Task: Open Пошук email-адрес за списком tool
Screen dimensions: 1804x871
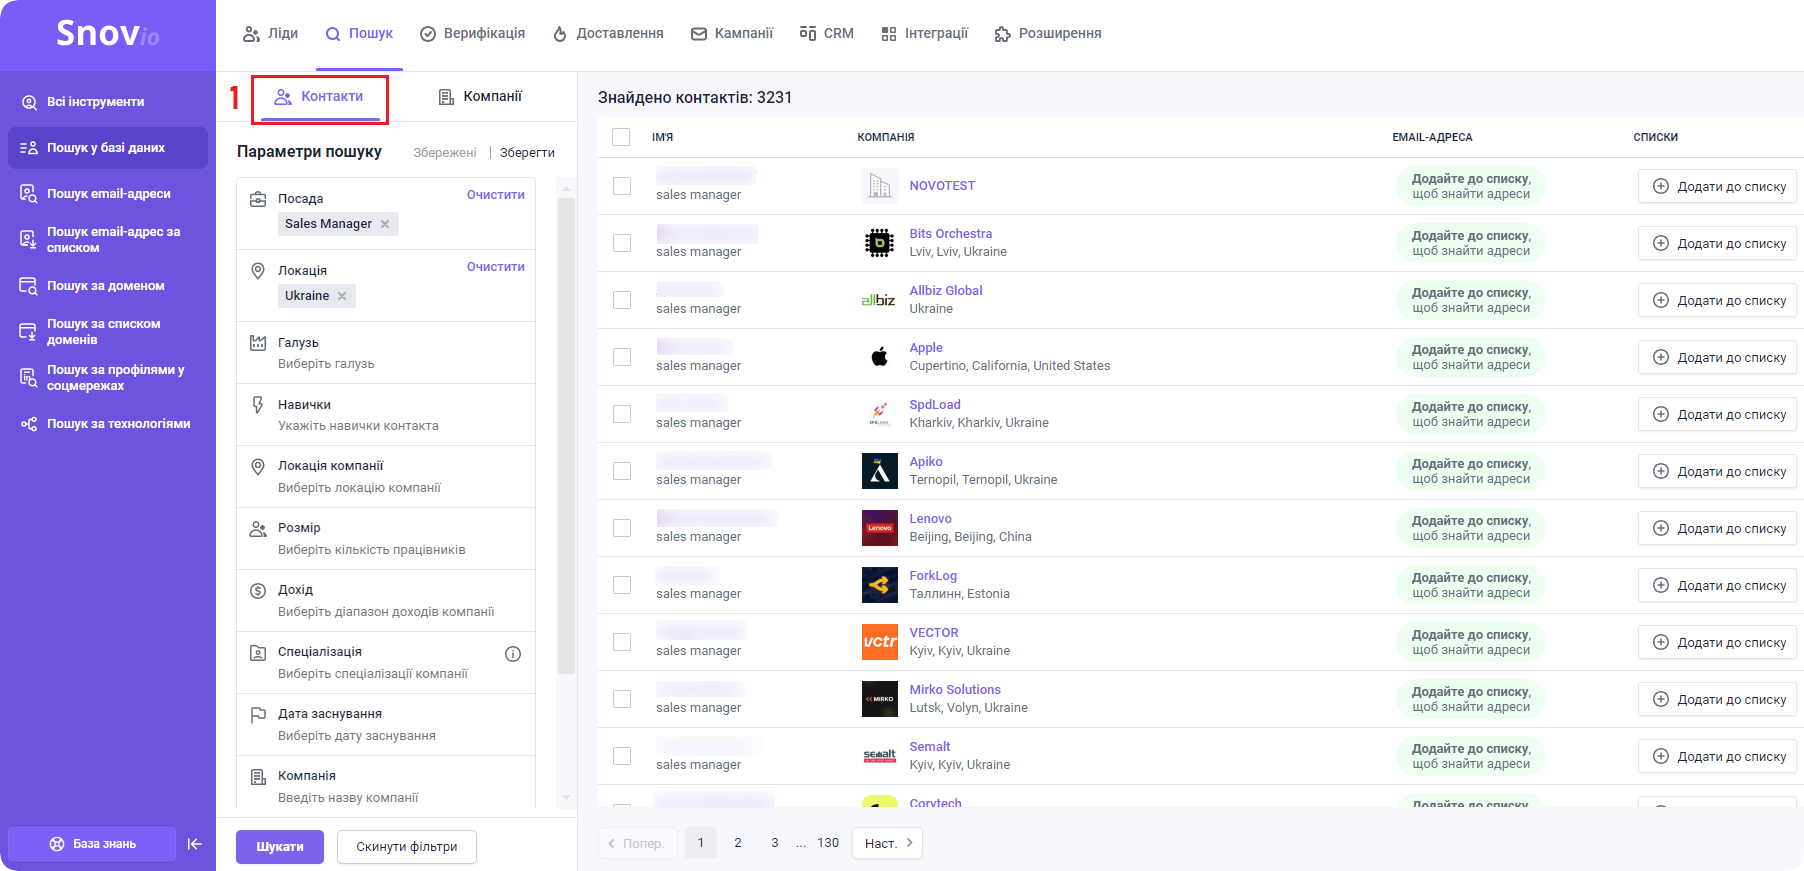Action: point(108,240)
